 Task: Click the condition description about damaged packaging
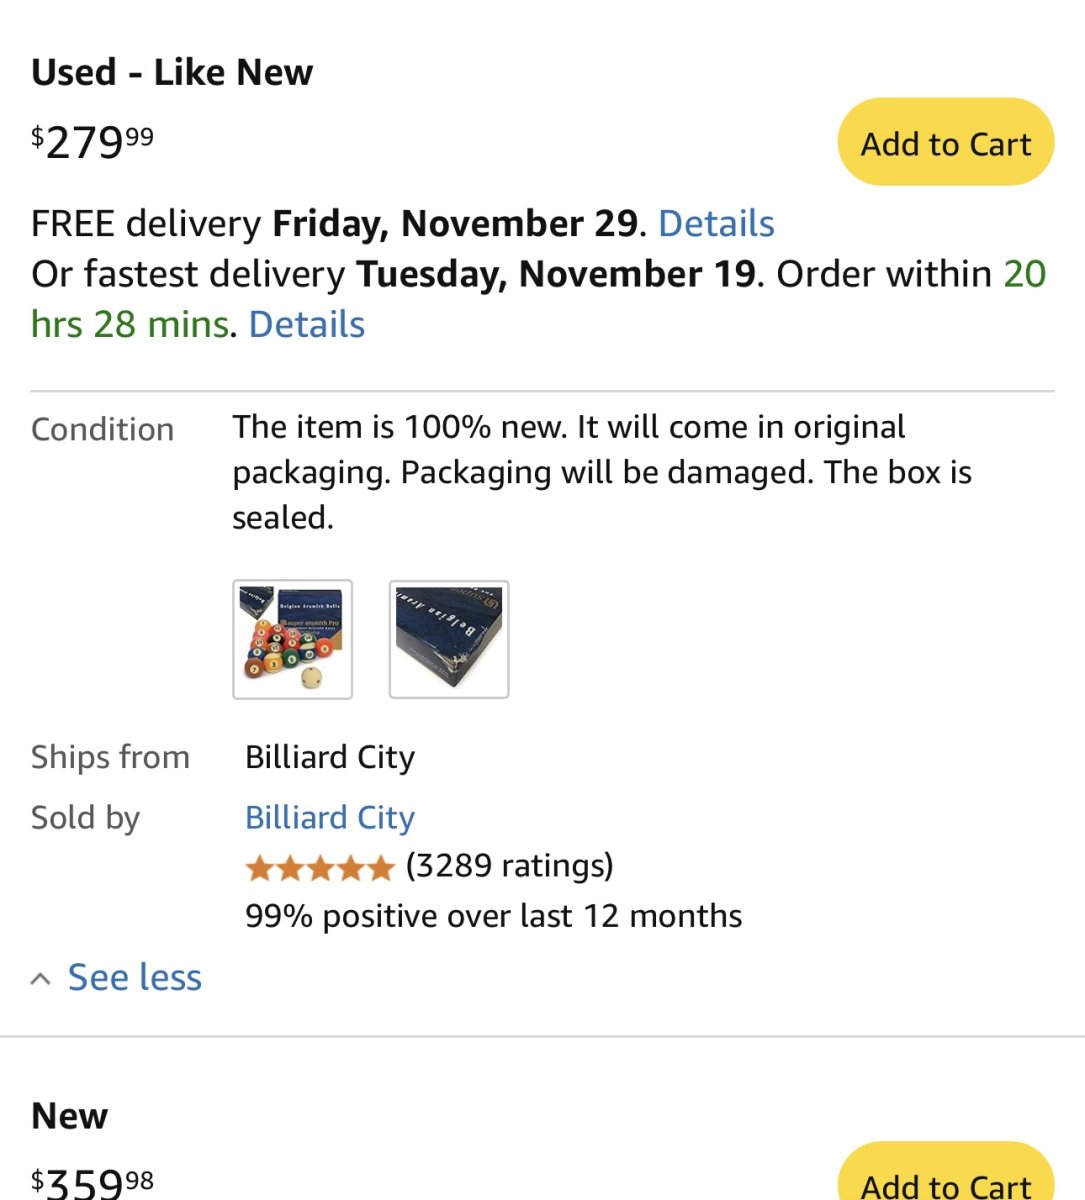(600, 472)
